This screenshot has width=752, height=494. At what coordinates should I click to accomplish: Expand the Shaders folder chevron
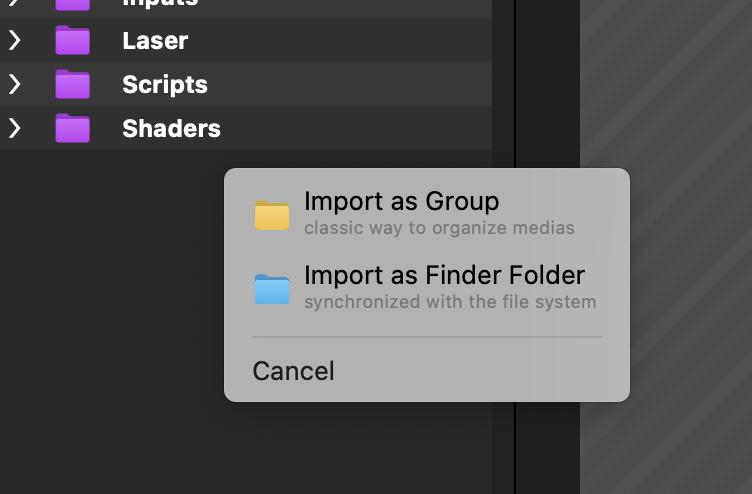click(x=14, y=128)
